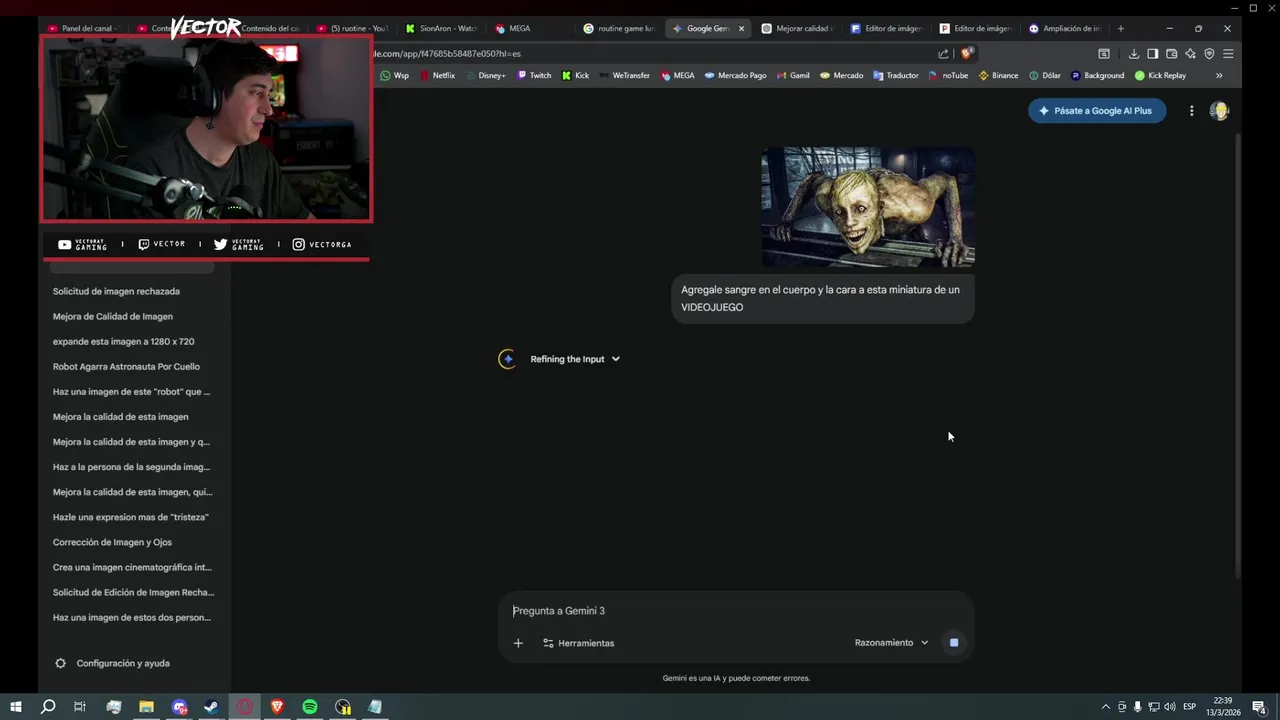
Task: Open the Twitch bookmark
Action: pyautogui.click(x=534, y=75)
